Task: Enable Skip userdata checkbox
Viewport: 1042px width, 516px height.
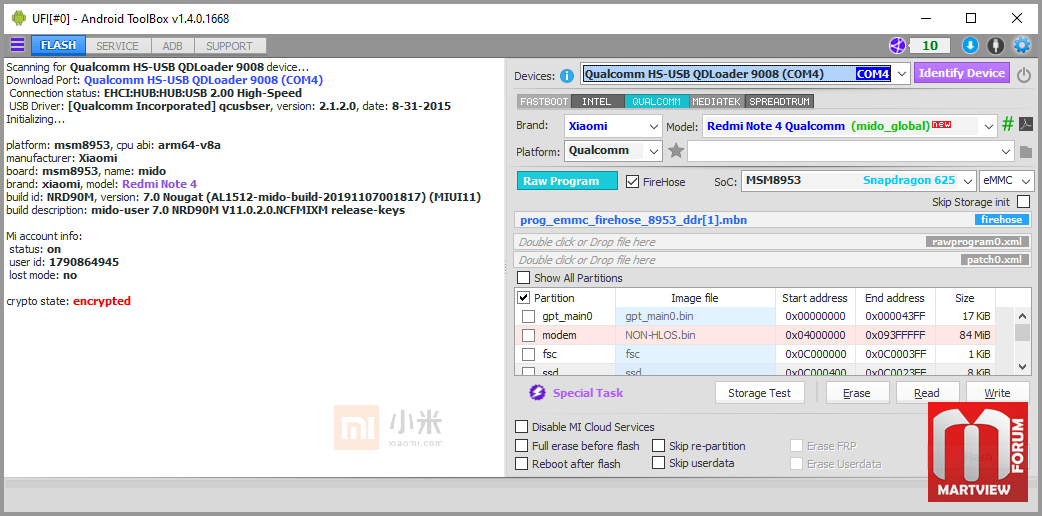Action: click(x=659, y=463)
